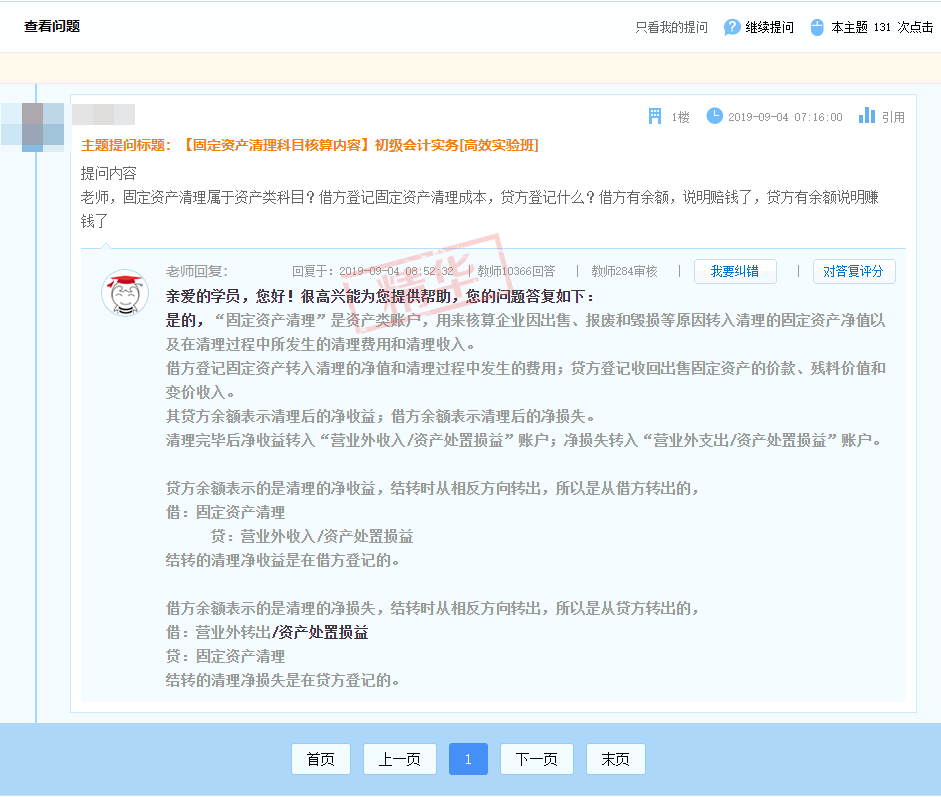Go to the last page via 末页
The image size is (941, 797).
tap(615, 759)
